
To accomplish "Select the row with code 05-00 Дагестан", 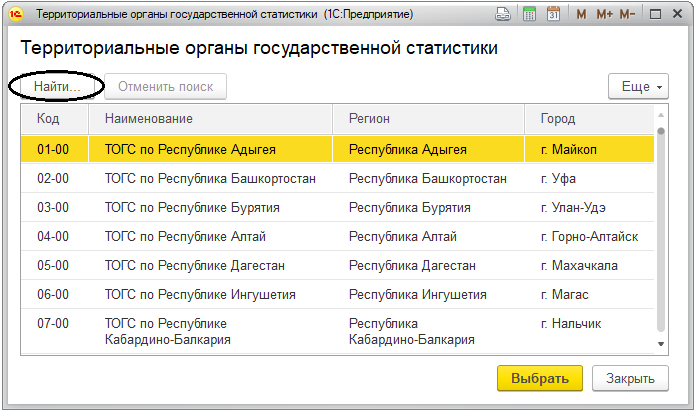I will [337, 265].
